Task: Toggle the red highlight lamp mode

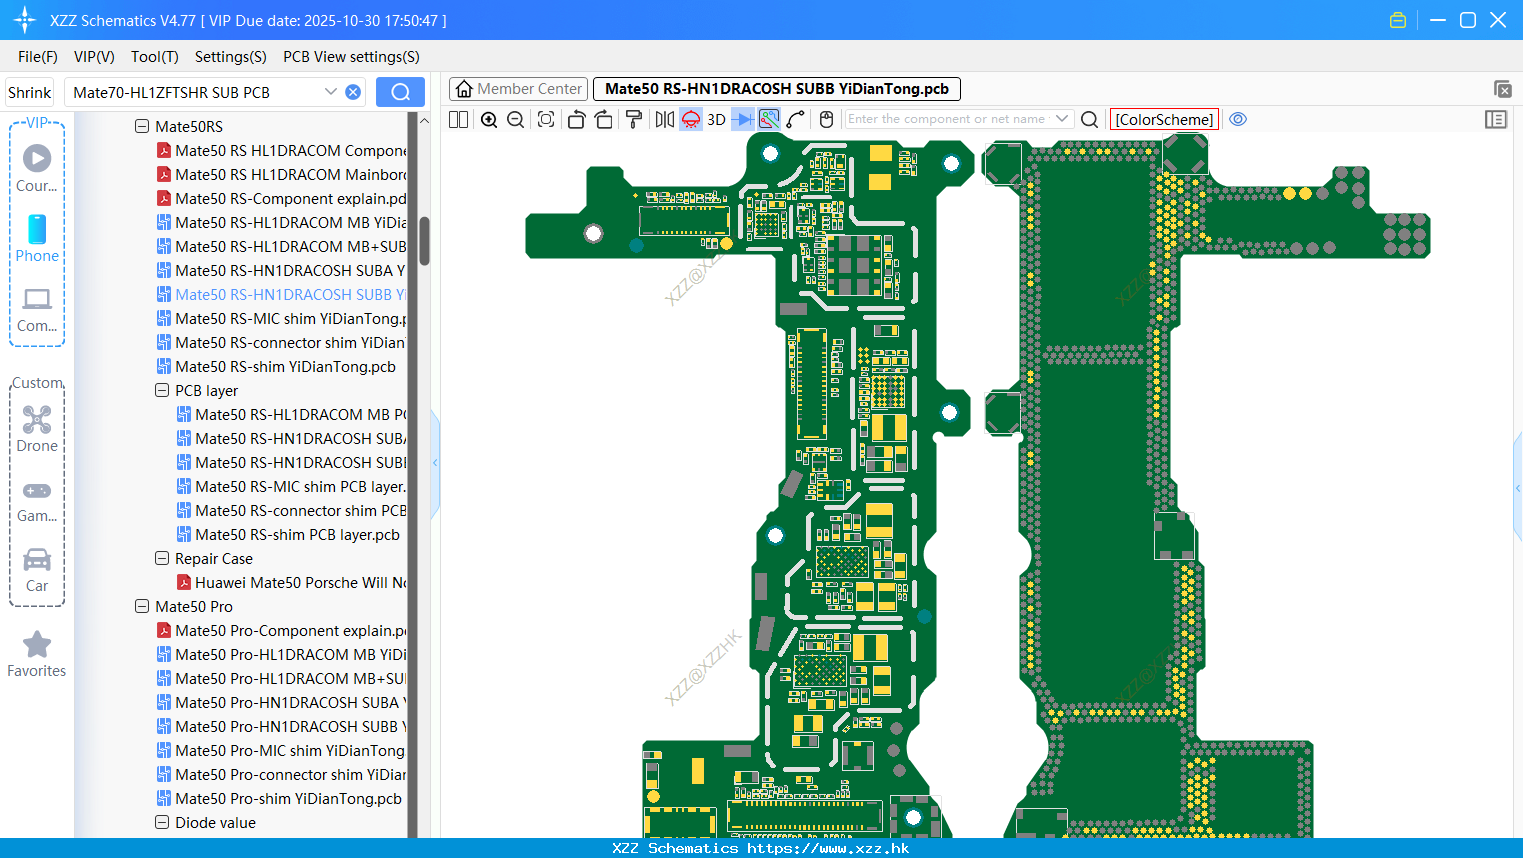Action: (x=691, y=119)
